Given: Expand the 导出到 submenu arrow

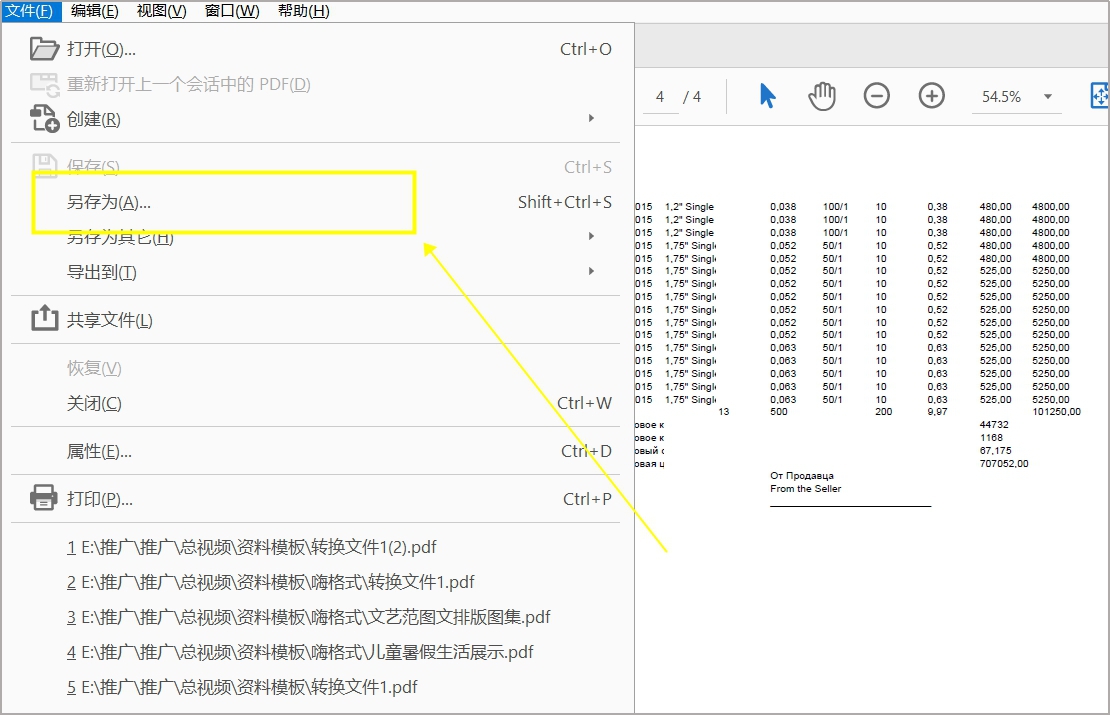Looking at the screenshot, I should [590, 271].
